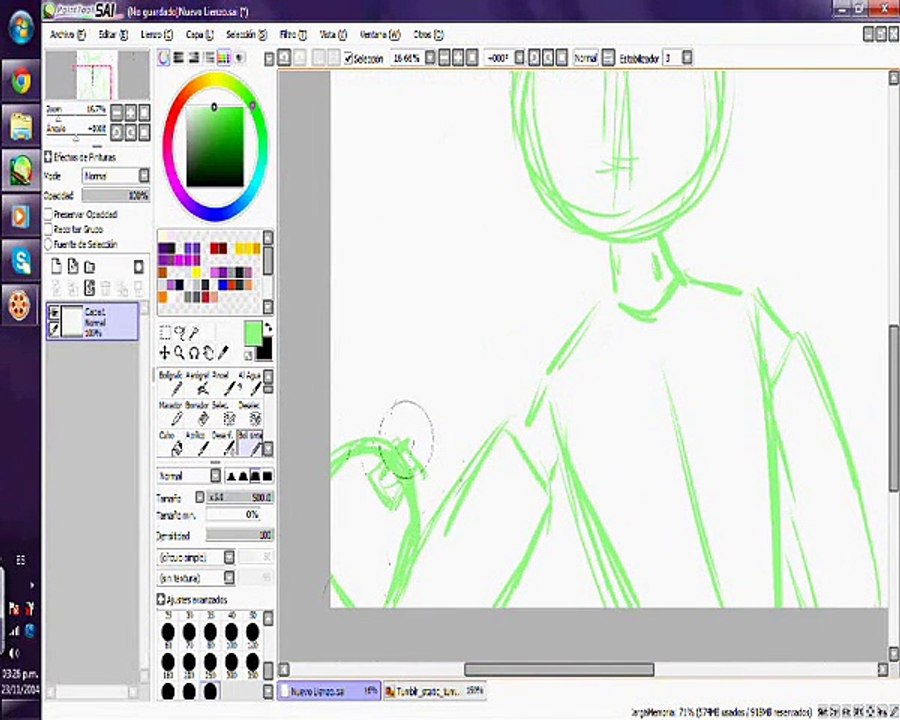
Task: Open the toolbar Normal view mode dropdown
Action: (x=608, y=58)
